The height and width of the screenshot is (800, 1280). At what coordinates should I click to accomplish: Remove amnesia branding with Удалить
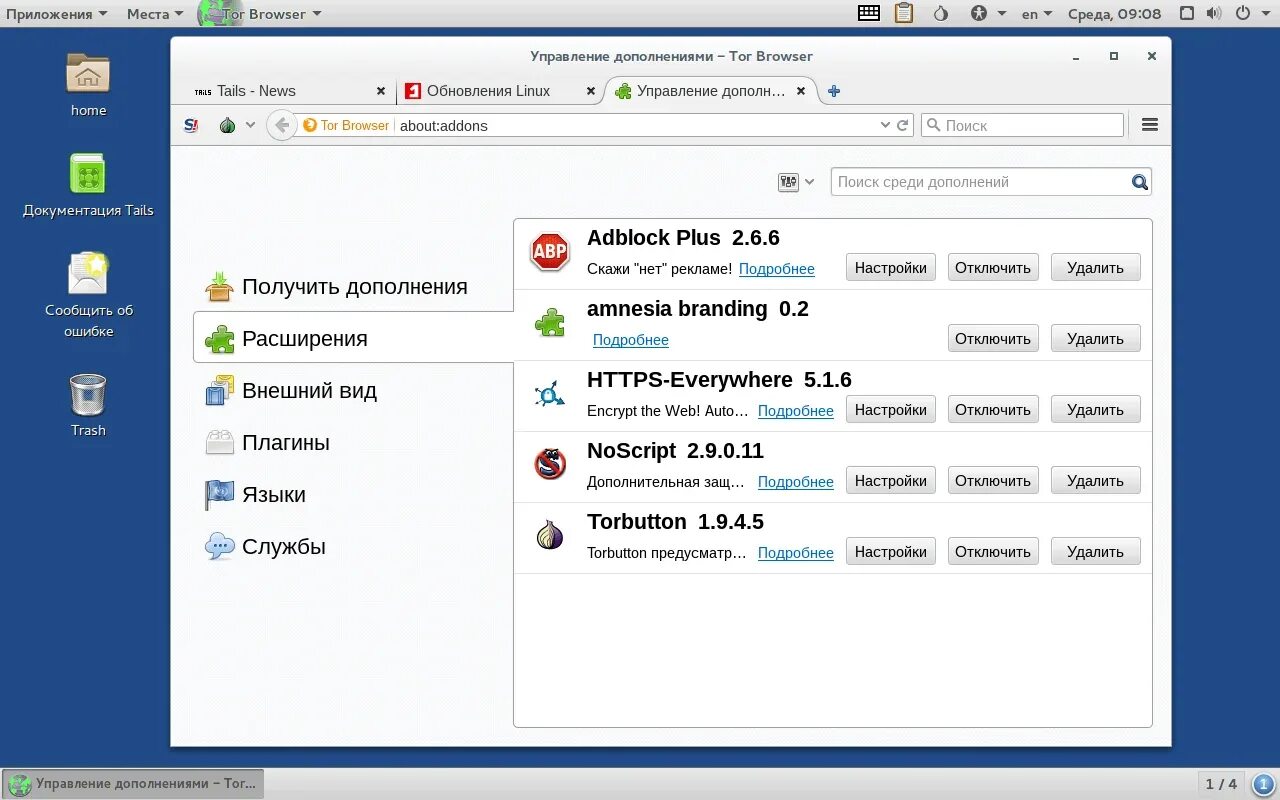[x=1095, y=338]
